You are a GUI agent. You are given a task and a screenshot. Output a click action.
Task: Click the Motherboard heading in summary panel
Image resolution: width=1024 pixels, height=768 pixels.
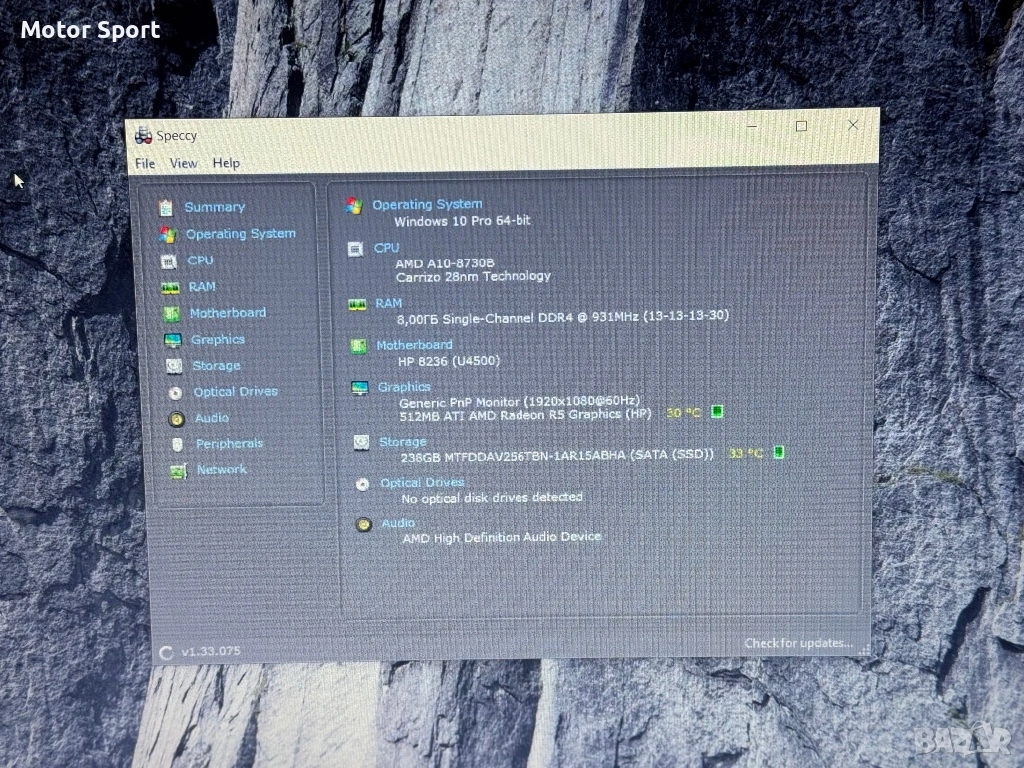point(414,345)
